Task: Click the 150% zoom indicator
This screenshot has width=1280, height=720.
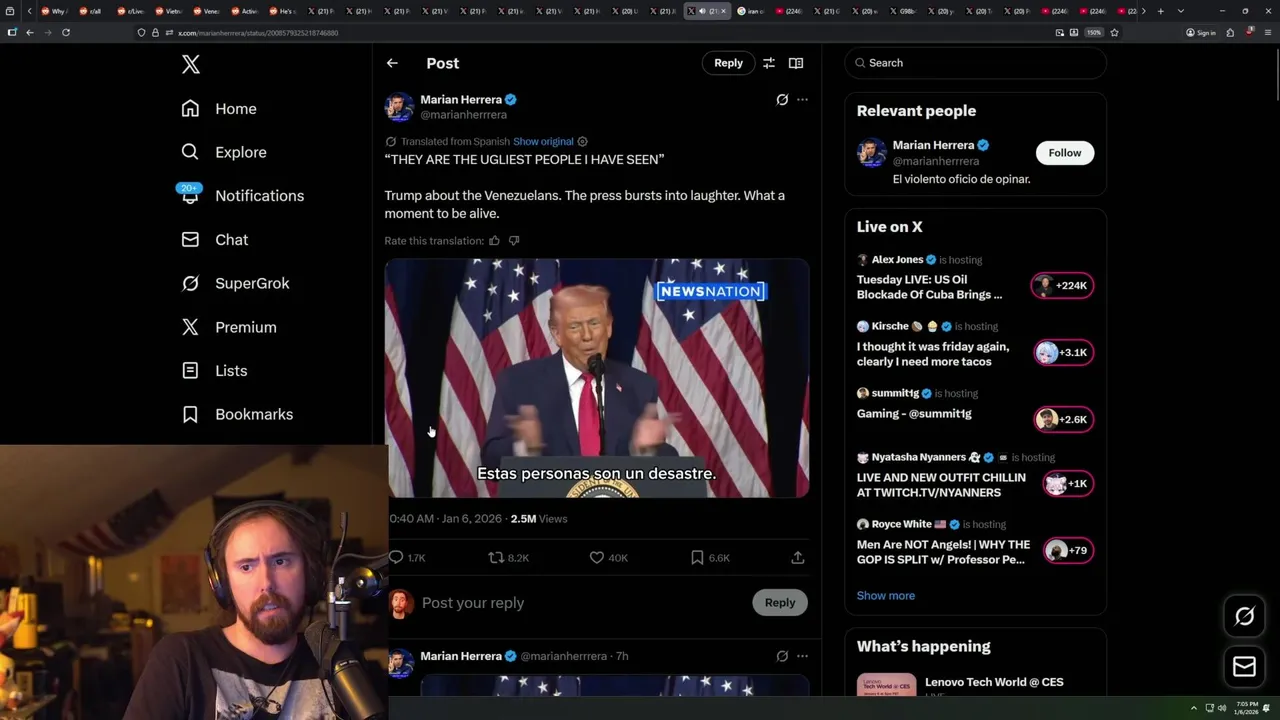Action: point(1094,32)
